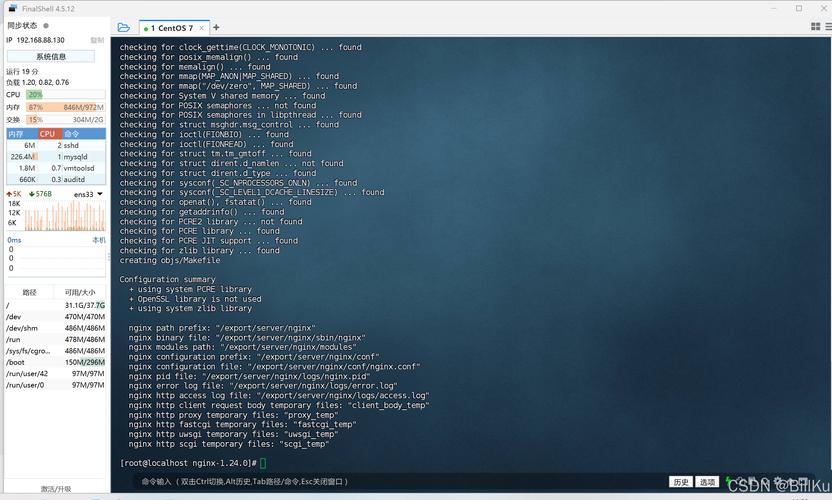Click the FinalShell app icon in title bar
Viewport: 832px width, 500px height.
click(x=12, y=8)
